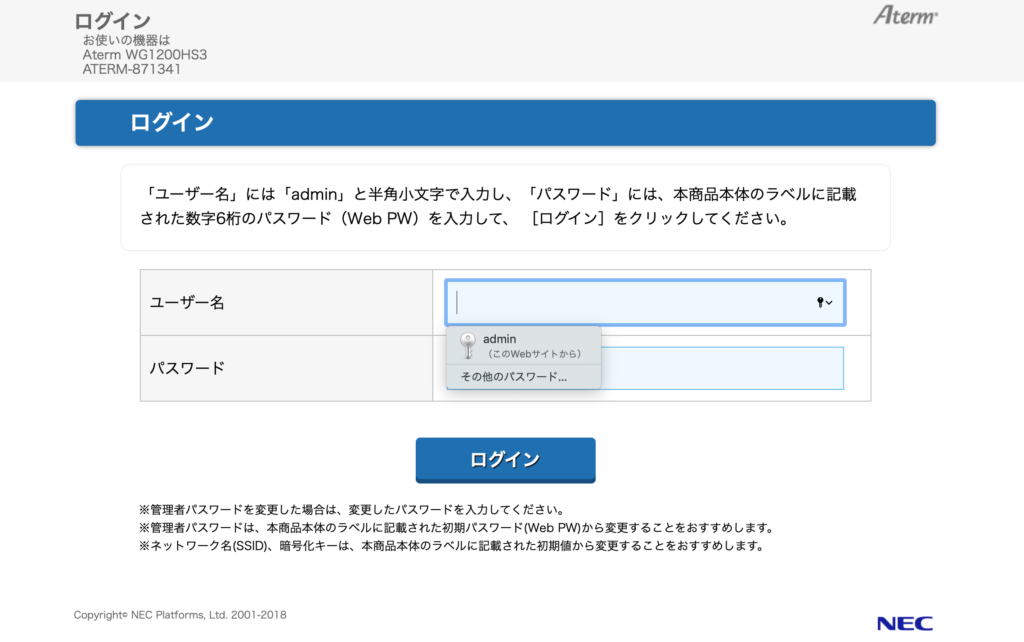Click the keychain icon beside the admin suggestion
This screenshot has width=1024, height=642.
coord(467,346)
